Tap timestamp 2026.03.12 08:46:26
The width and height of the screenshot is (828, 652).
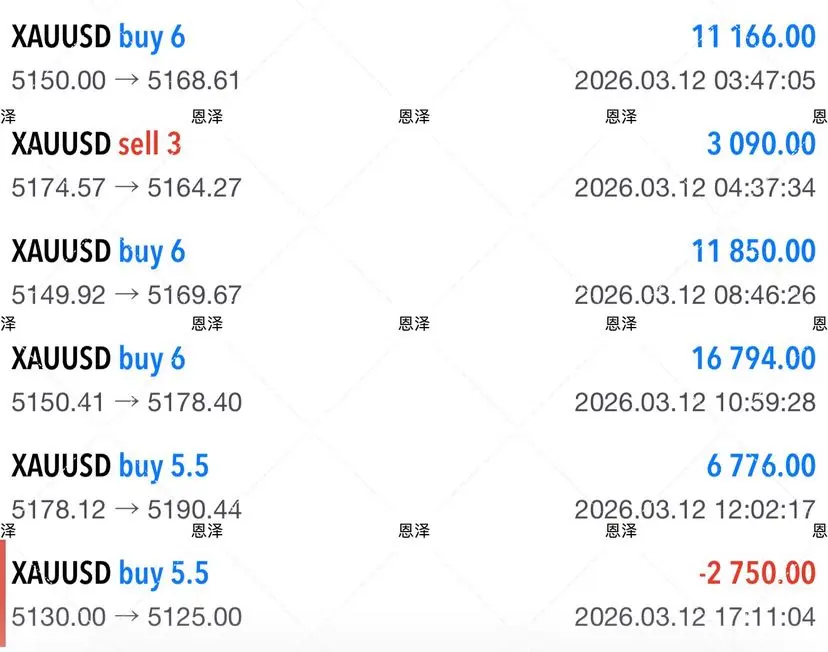coord(694,295)
